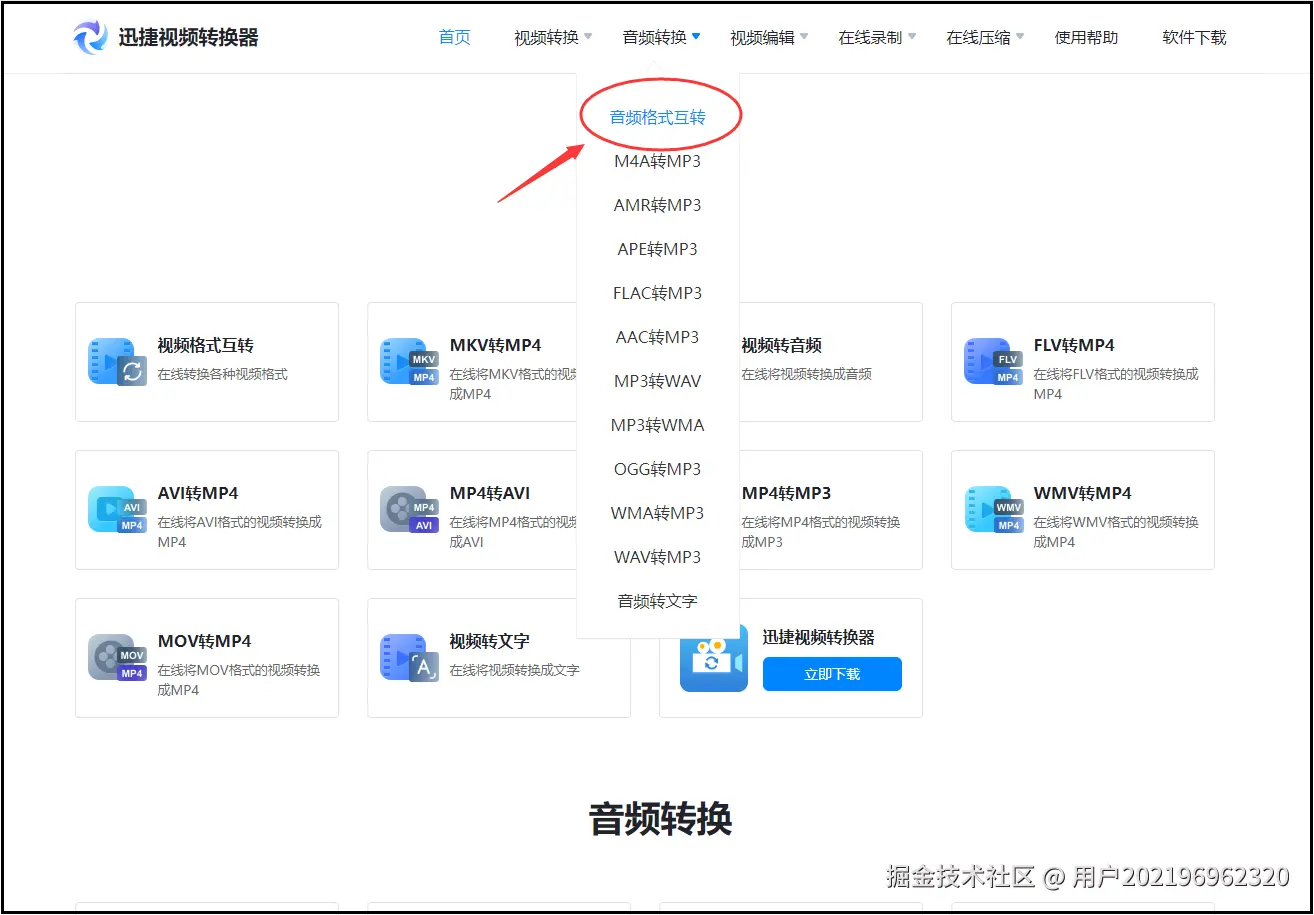
Task: Click the WMV转MP4 card icon
Action: (x=993, y=509)
